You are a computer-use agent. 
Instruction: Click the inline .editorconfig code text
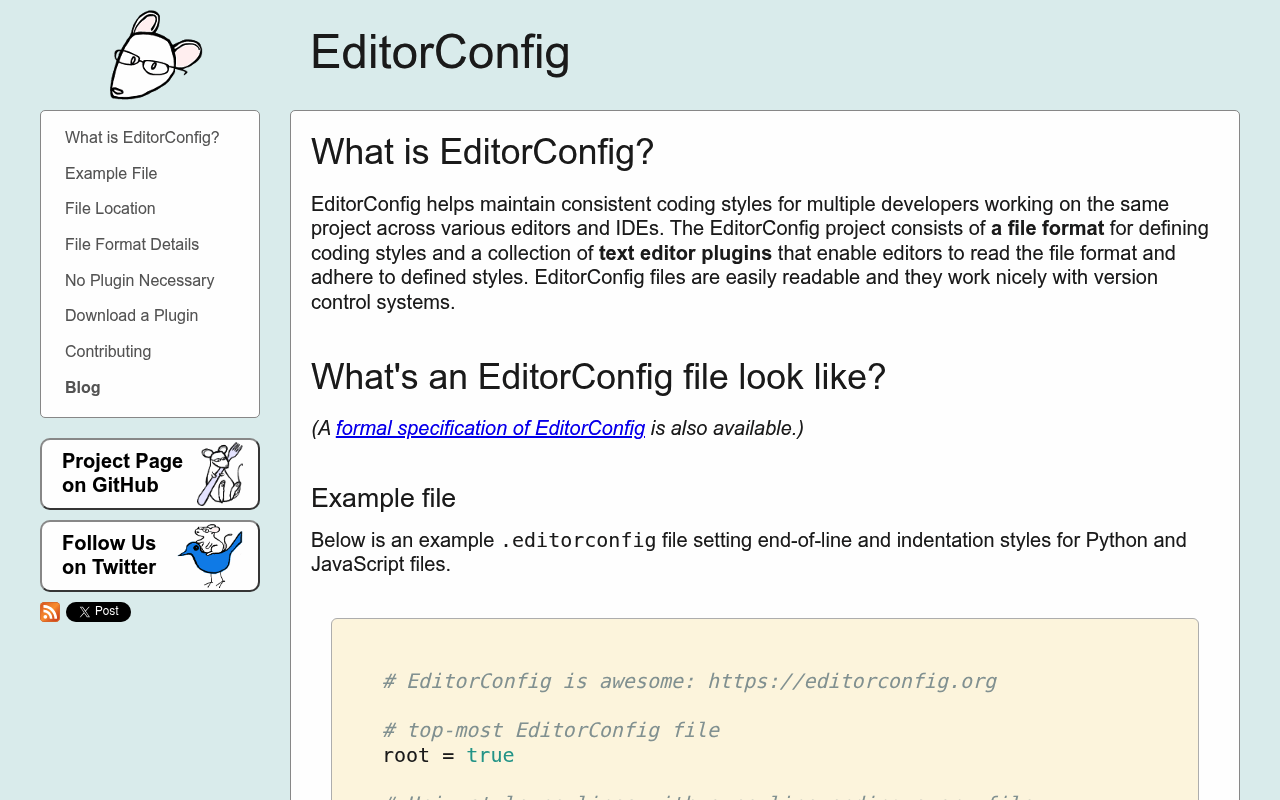point(578,541)
